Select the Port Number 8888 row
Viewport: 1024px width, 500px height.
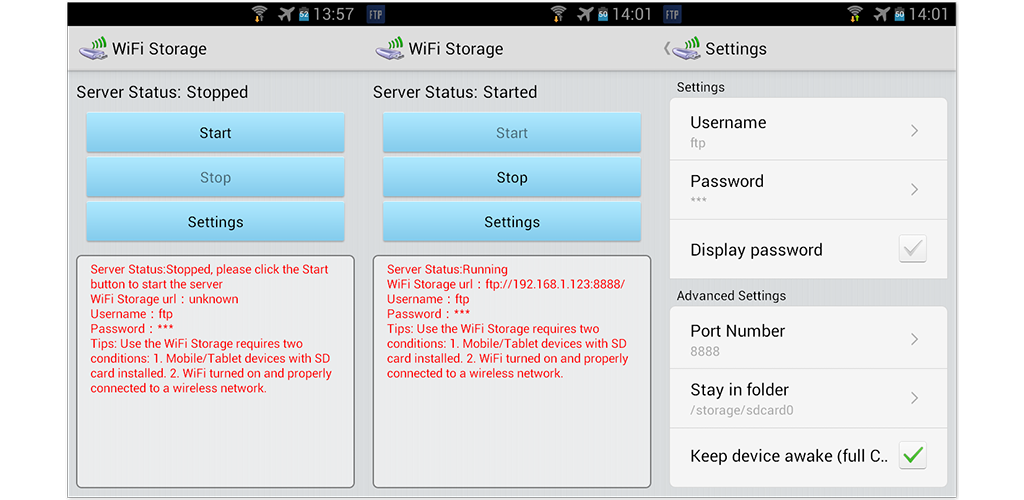point(808,339)
